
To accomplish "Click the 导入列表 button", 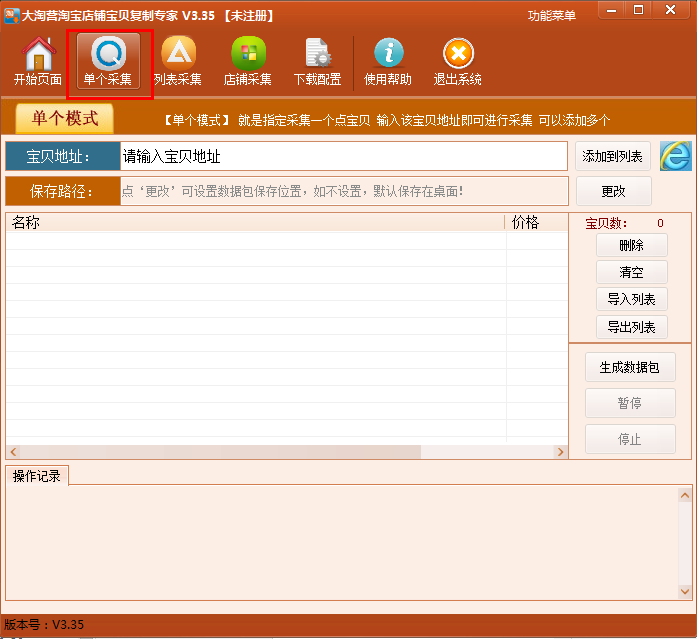I will pos(631,299).
